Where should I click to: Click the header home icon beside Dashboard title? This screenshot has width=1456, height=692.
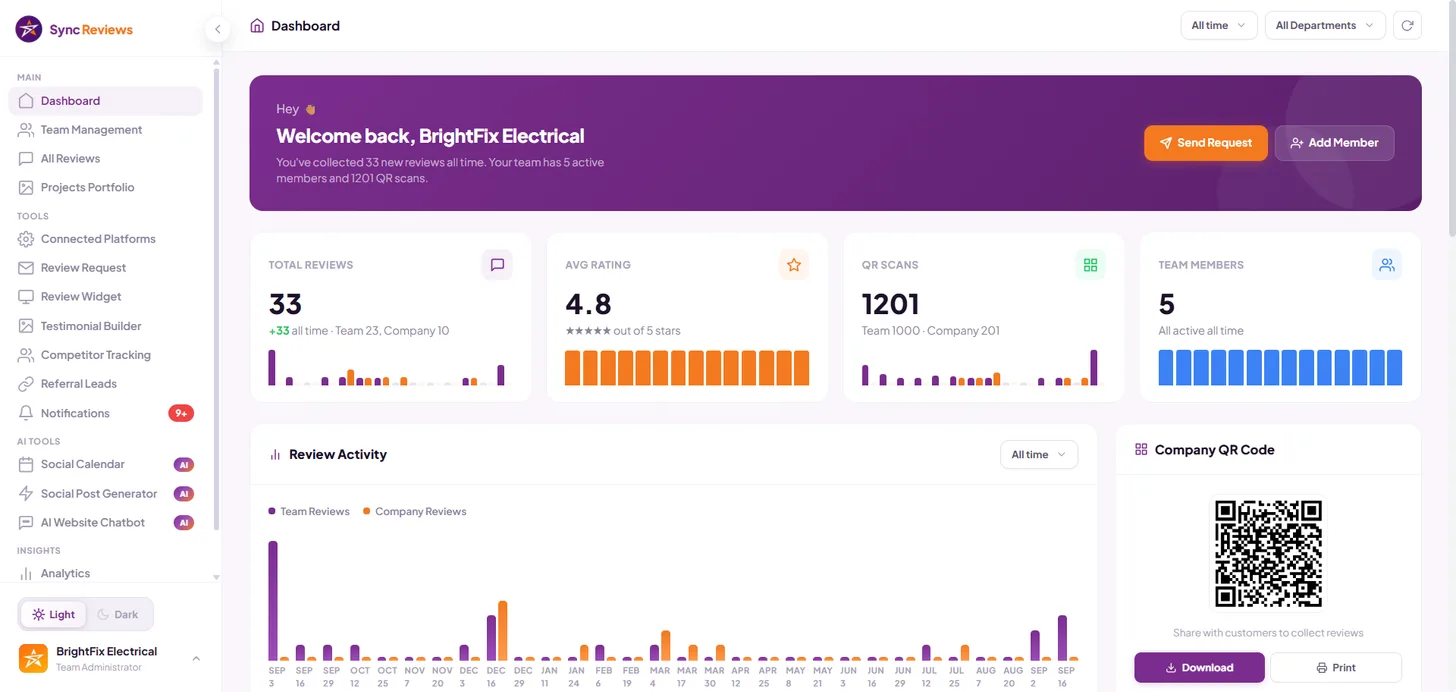257,26
